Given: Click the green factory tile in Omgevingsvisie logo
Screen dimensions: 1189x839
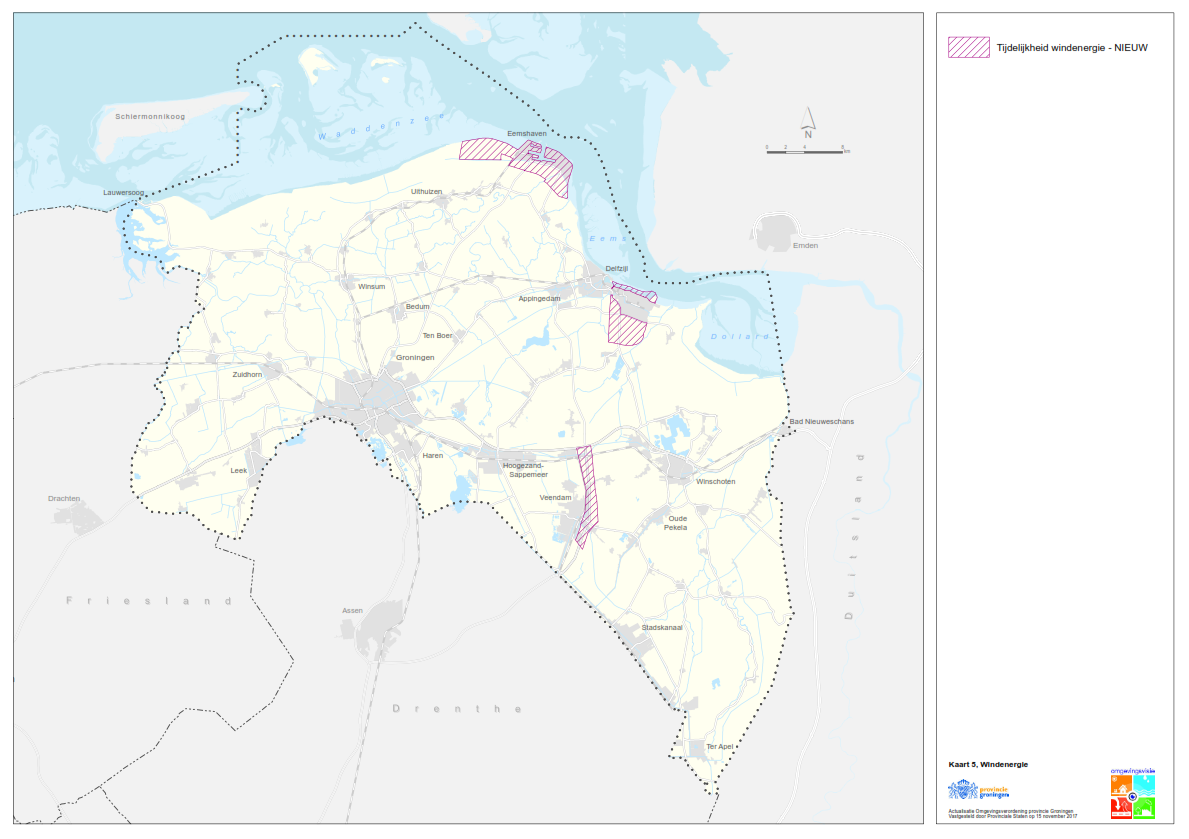Looking at the screenshot, I should pos(1145,807).
